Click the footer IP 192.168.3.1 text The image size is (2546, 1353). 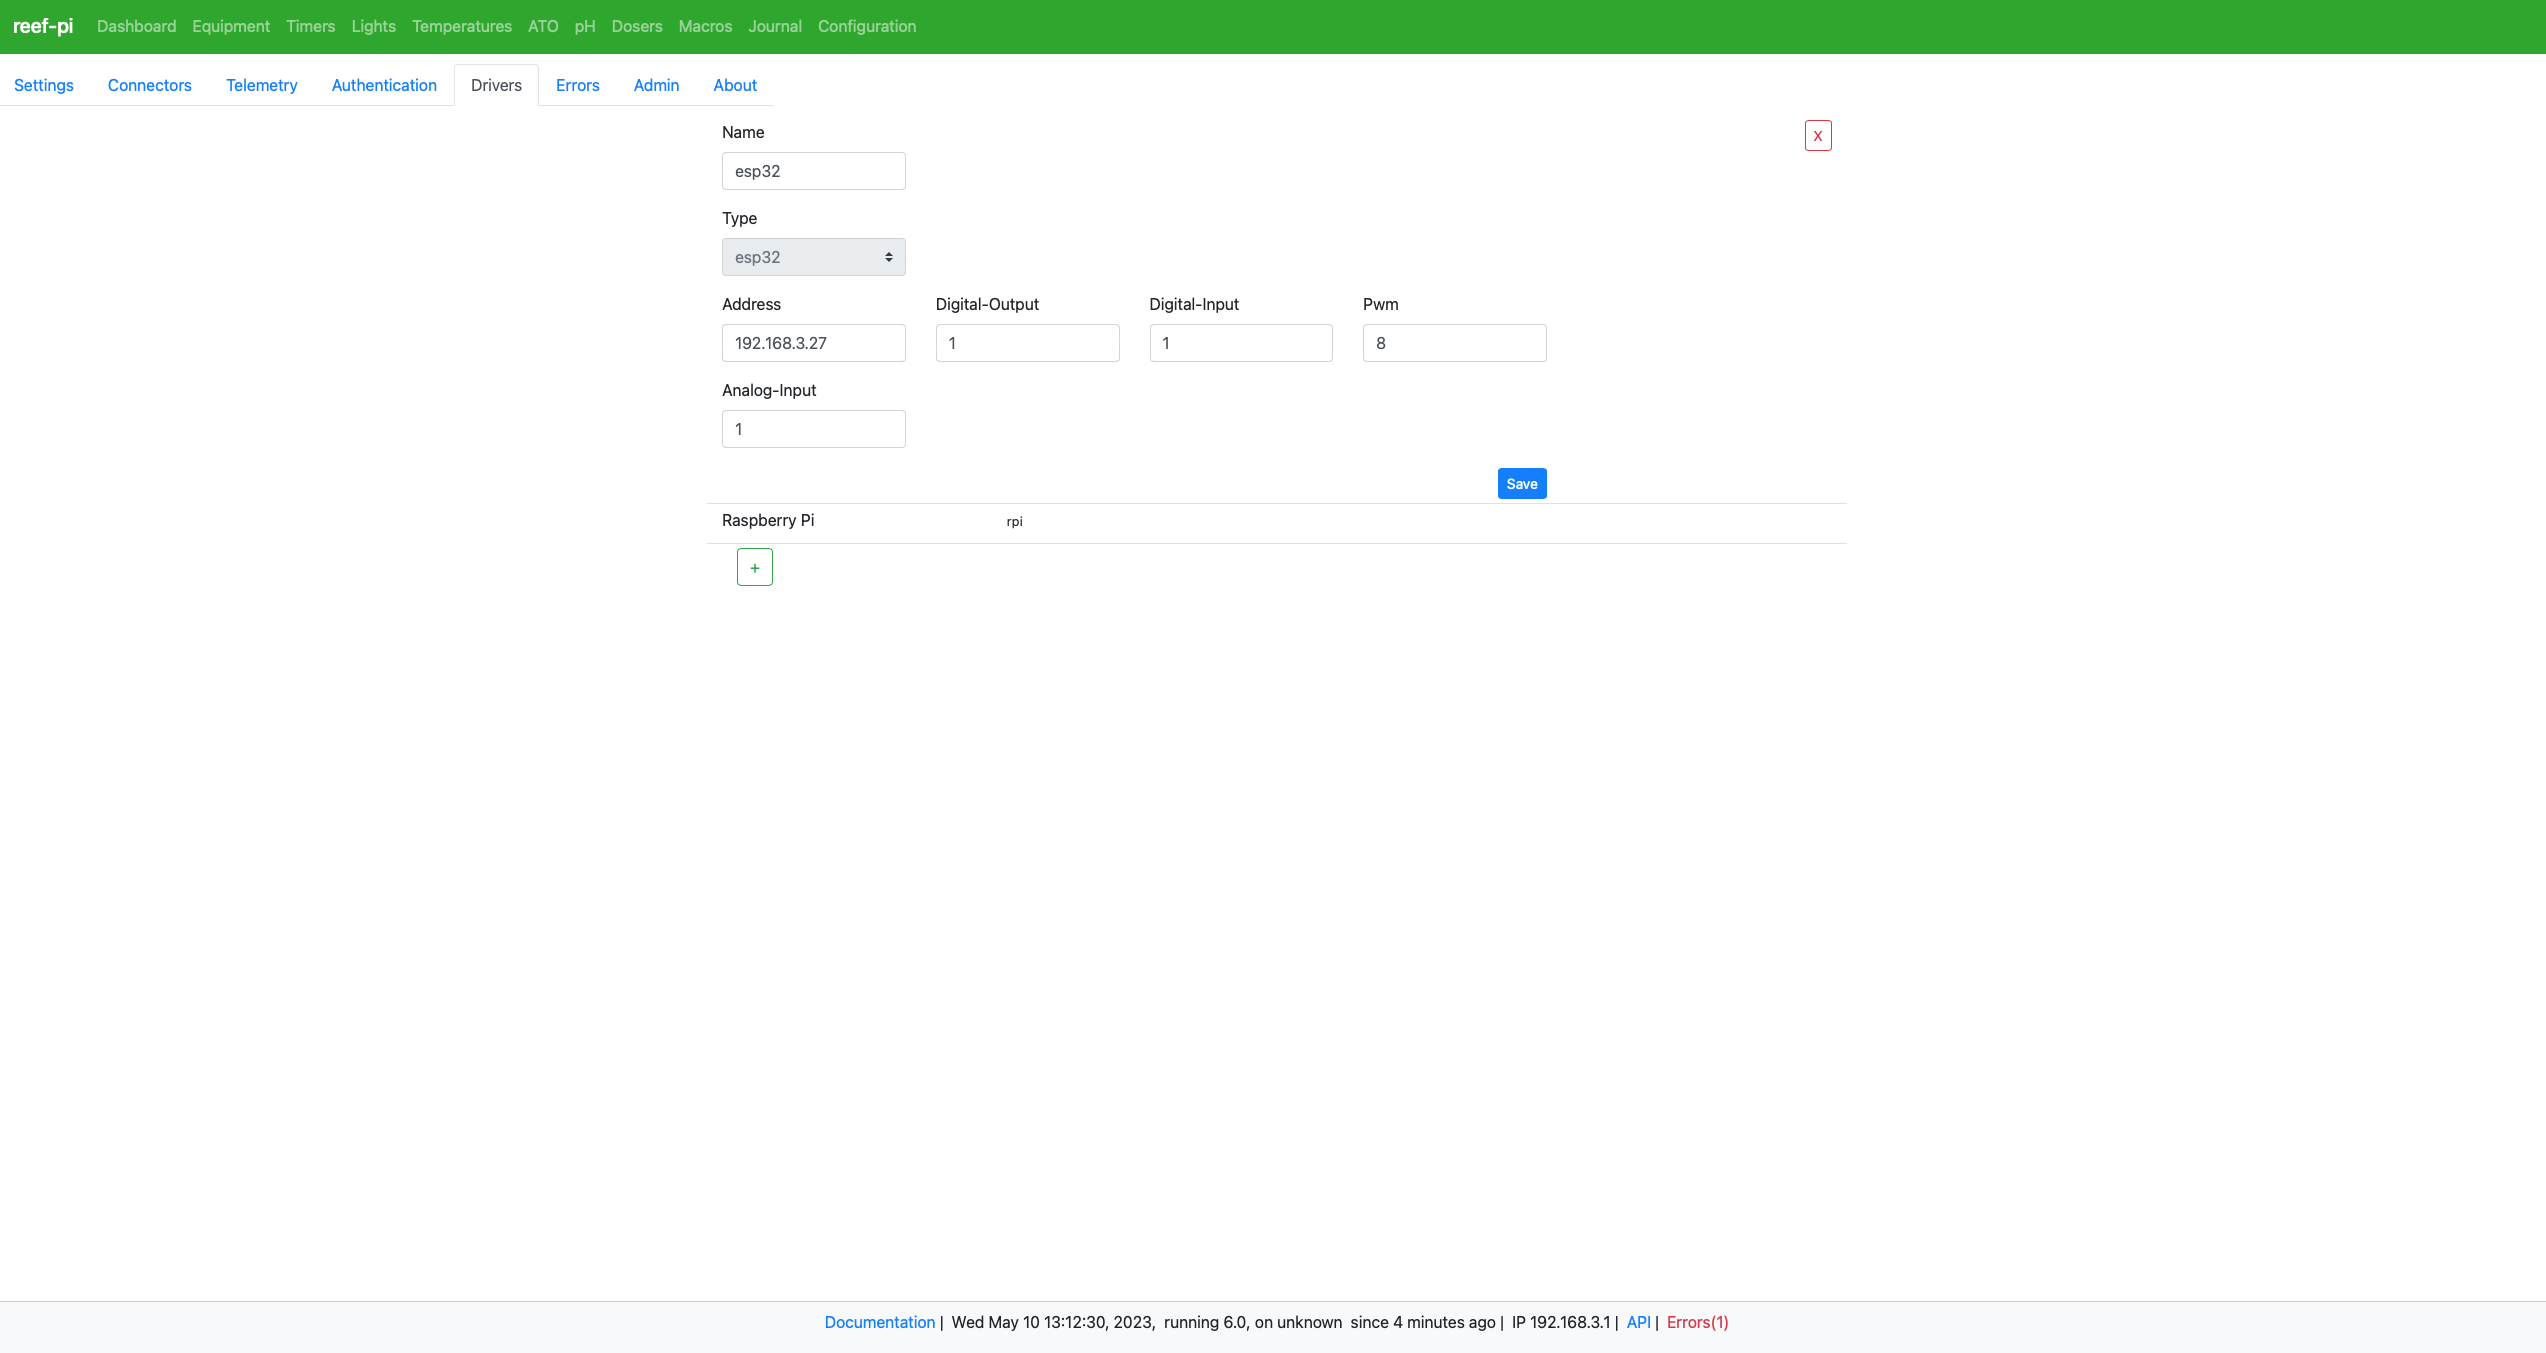[x=1561, y=1322]
